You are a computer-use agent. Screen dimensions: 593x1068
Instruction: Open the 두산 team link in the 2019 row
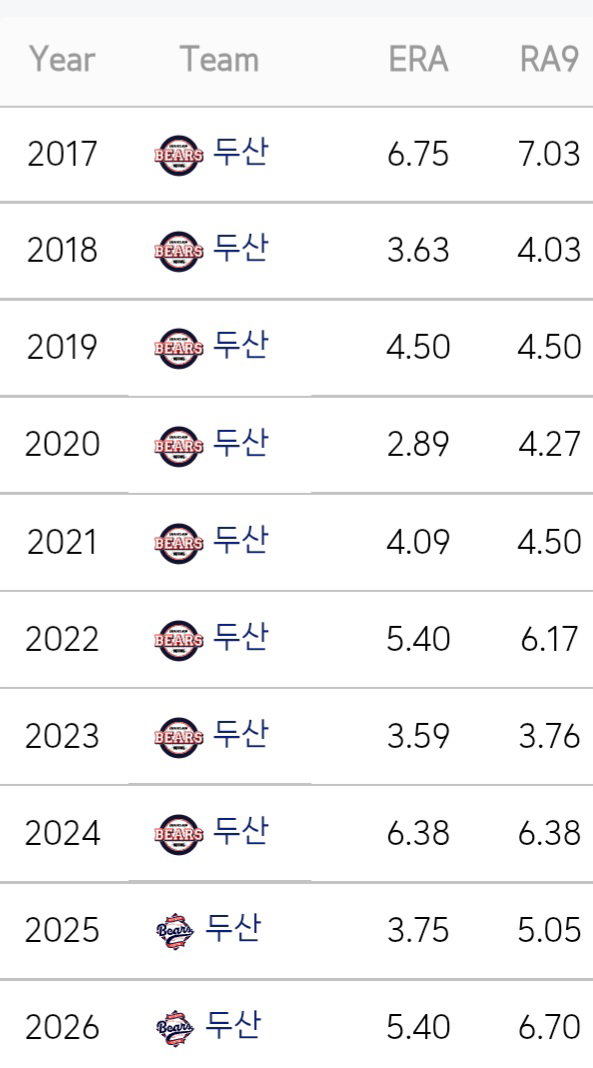coord(240,345)
